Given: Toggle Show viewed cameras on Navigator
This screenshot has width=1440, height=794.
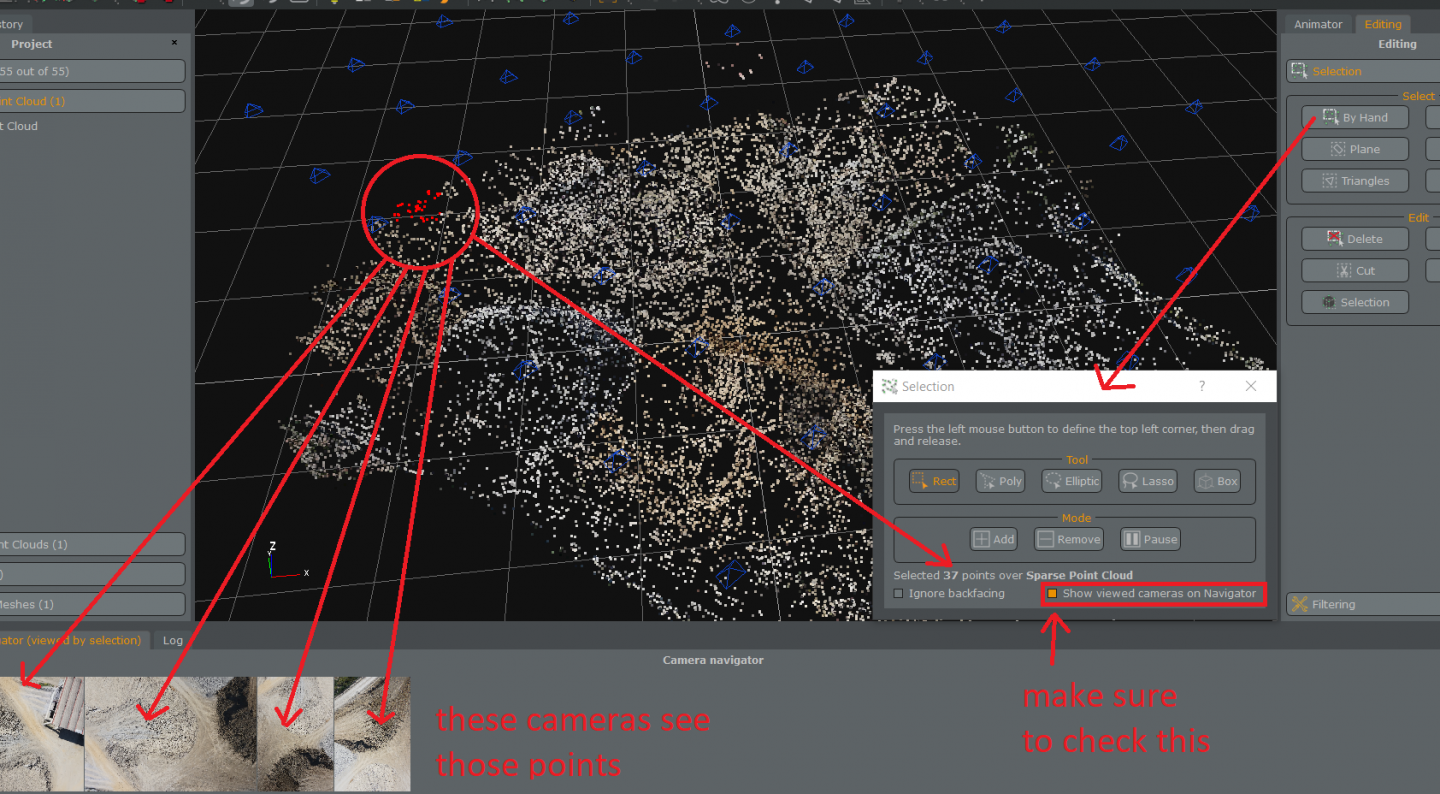Looking at the screenshot, I should pyautogui.click(x=1052, y=594).
